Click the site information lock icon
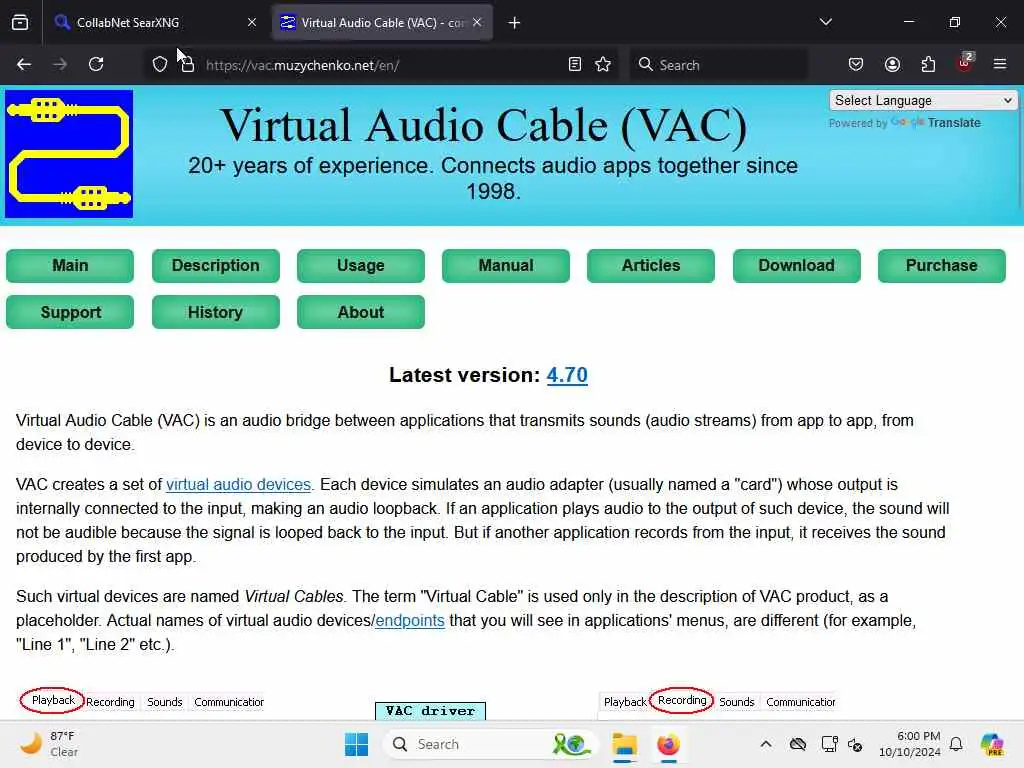1024x768 pixels. tap(187, 65)
